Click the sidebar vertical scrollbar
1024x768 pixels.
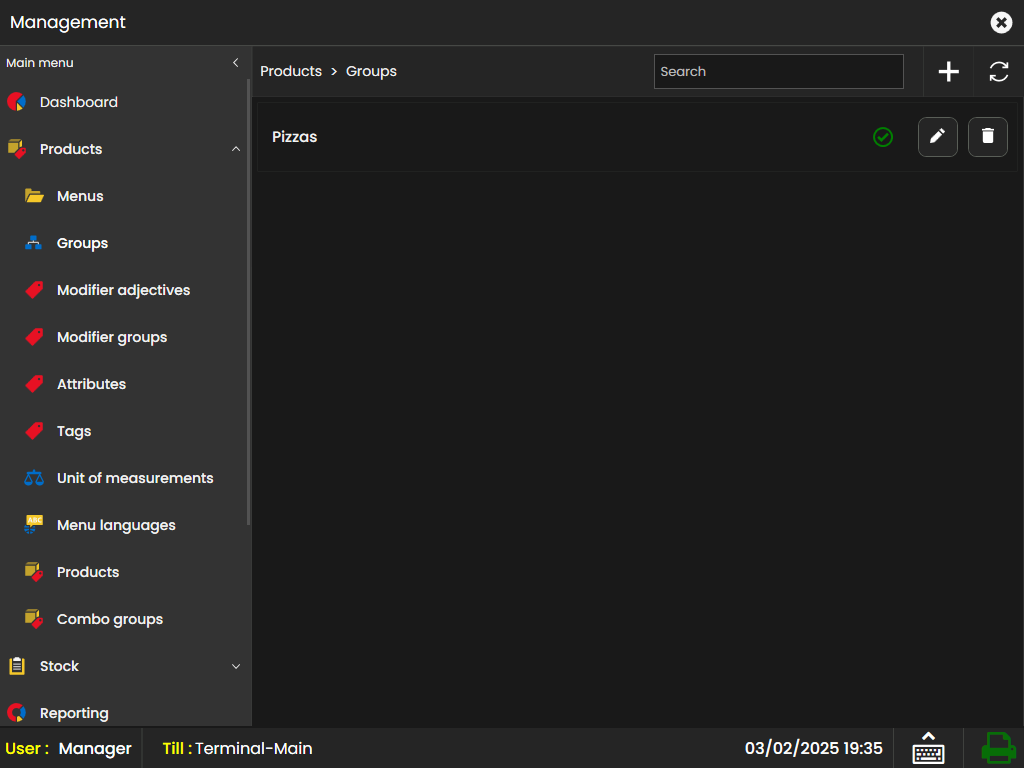[x=249, y=300]
